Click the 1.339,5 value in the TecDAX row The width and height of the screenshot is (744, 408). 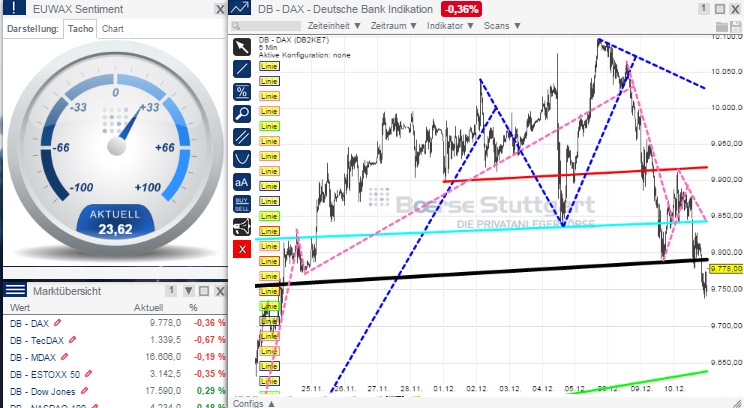point(166,340)
